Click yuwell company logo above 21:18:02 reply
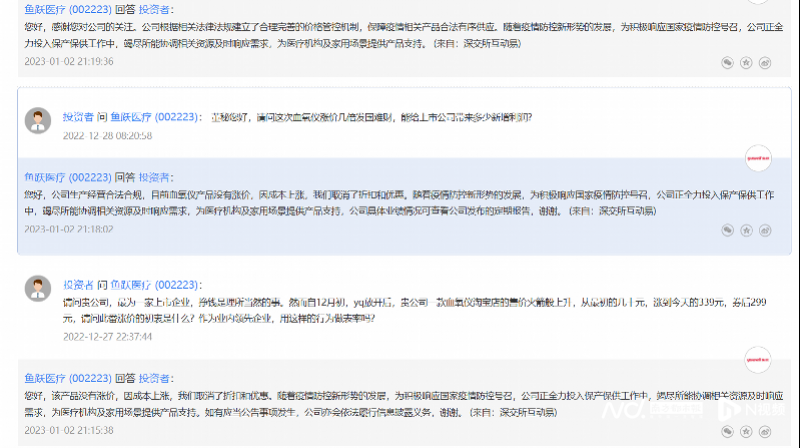Viewport: 800px width, 448px height. point(758,158)
